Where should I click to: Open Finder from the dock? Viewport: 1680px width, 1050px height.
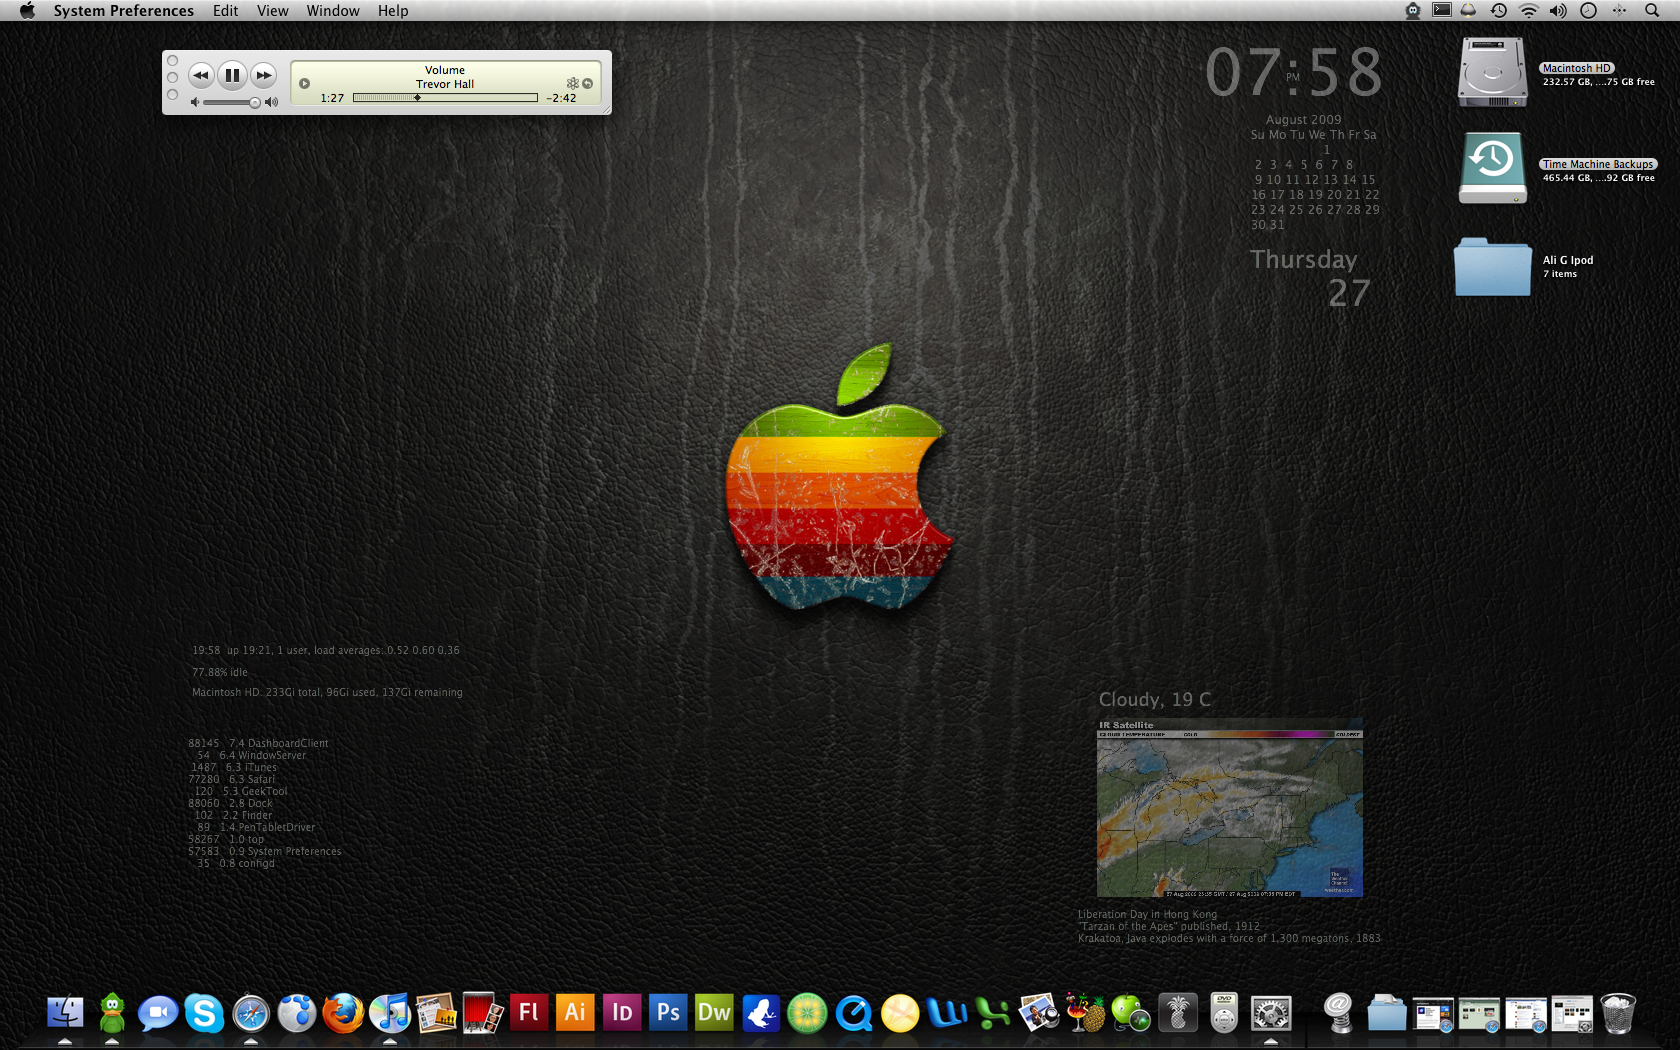(x=65, y=1013)
